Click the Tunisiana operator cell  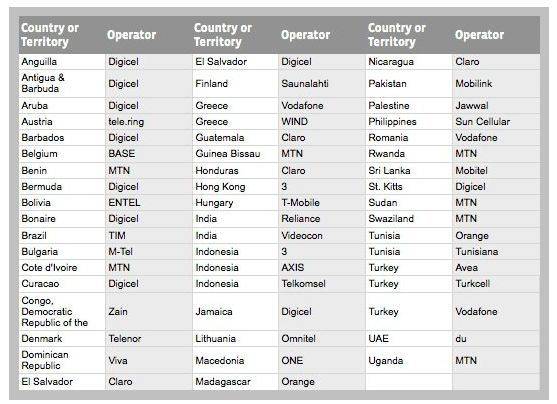496,252
